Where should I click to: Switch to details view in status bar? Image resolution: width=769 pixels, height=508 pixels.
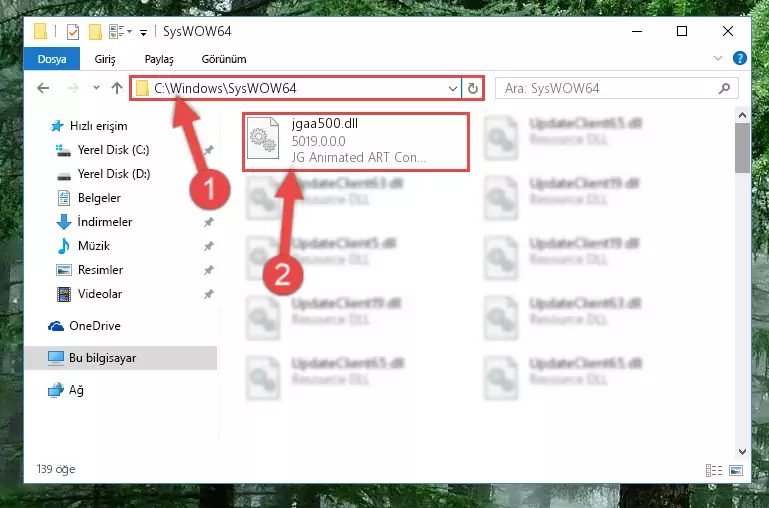(714, 471)
